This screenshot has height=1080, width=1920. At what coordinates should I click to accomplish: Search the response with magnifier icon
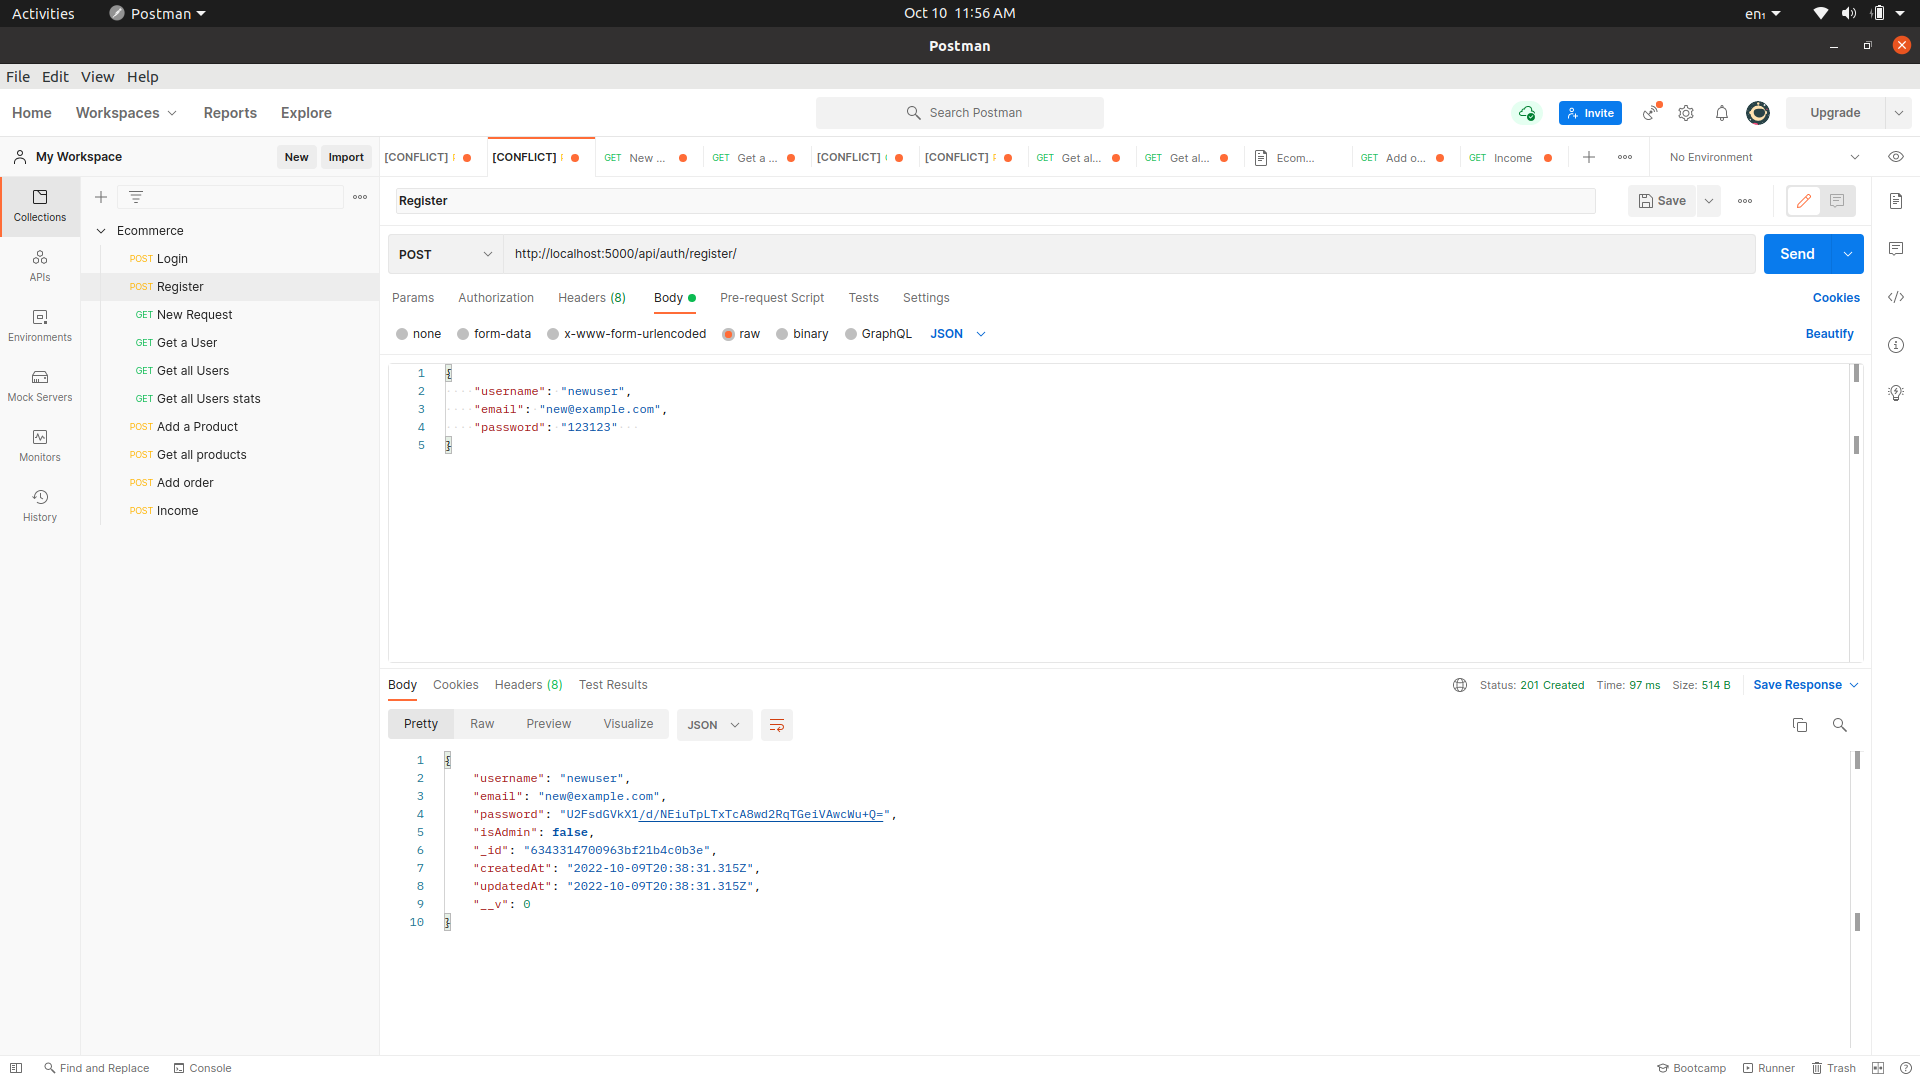pyautogui.click(x=1840, y=725)
